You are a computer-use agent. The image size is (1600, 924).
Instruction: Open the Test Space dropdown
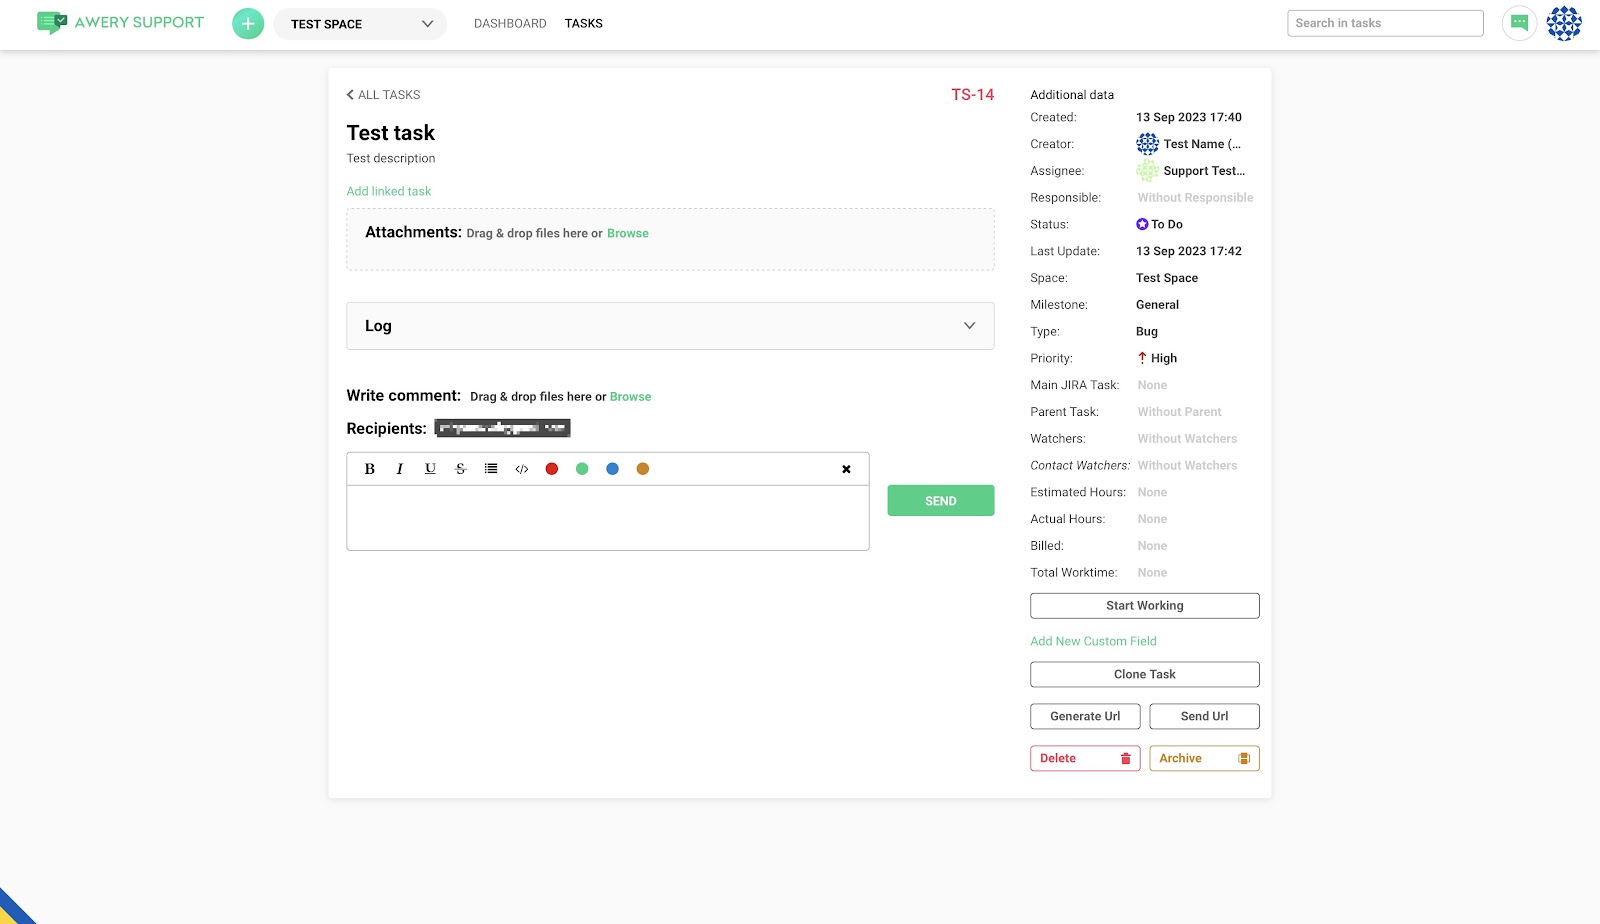click(361, 24)
